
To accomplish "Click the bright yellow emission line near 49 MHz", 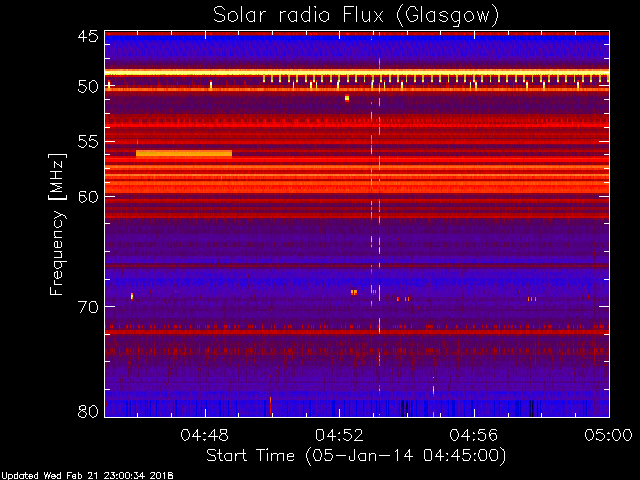I will pyautogui.click(x=357, y=73).
